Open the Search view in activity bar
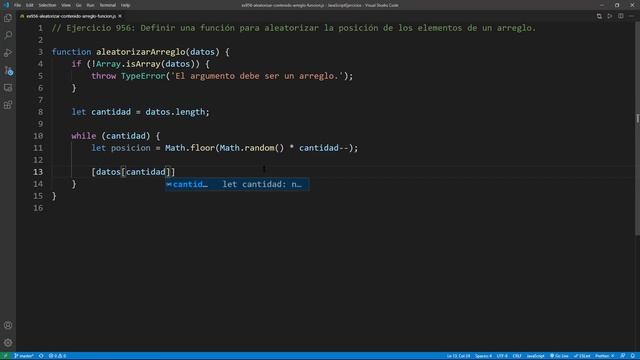The image size is (640, 360). point(8,35)
